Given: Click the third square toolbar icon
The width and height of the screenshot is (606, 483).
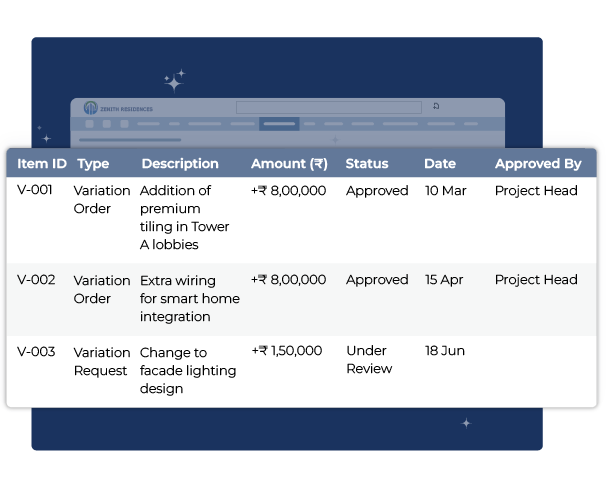Looking at the screenshot, I should coord(124,124).
